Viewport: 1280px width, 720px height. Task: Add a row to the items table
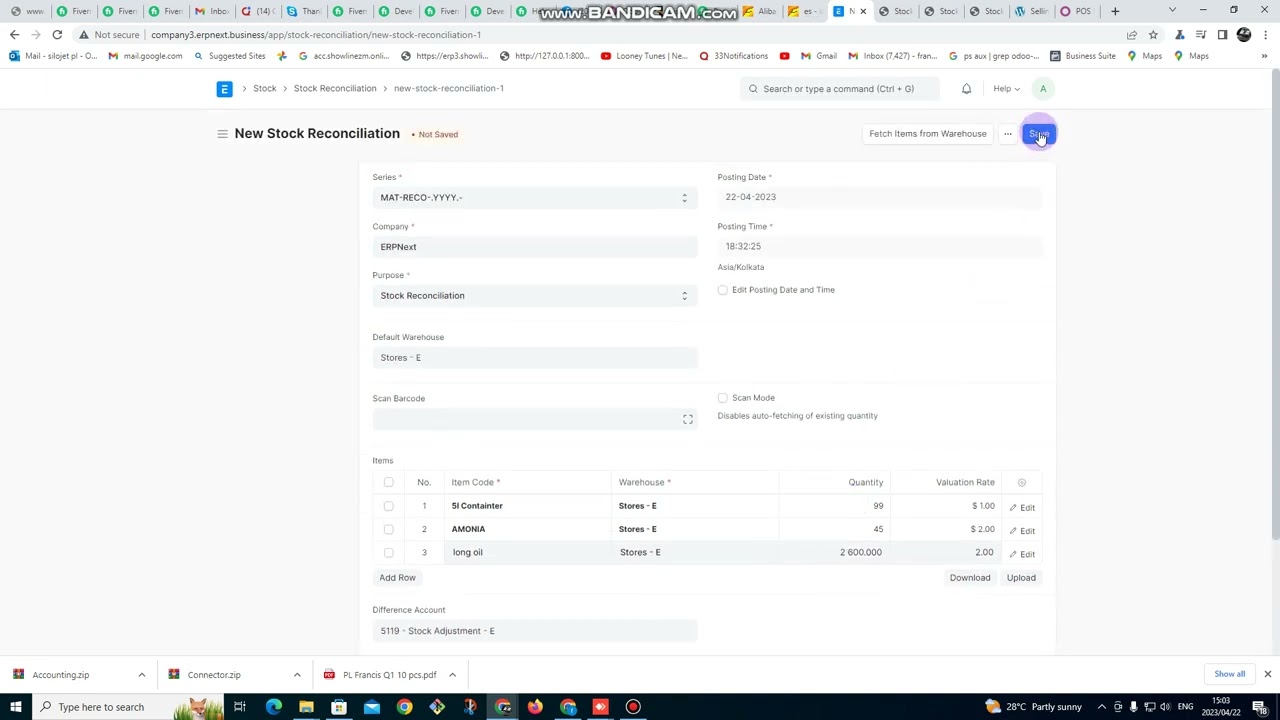point(397,578)
